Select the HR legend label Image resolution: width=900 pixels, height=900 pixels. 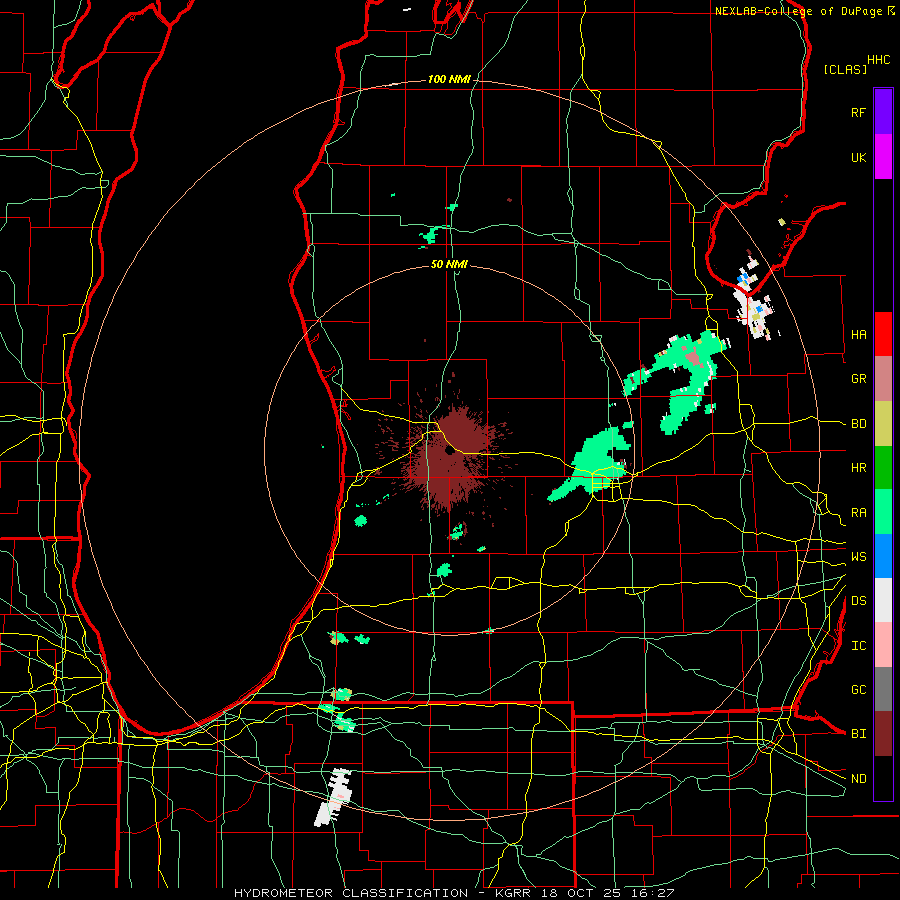click(x=858, y=468)
